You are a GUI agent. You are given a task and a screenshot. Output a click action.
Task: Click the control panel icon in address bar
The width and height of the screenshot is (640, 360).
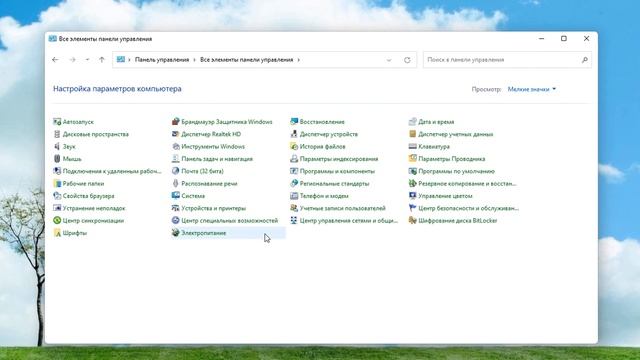(x=121, y=60)
